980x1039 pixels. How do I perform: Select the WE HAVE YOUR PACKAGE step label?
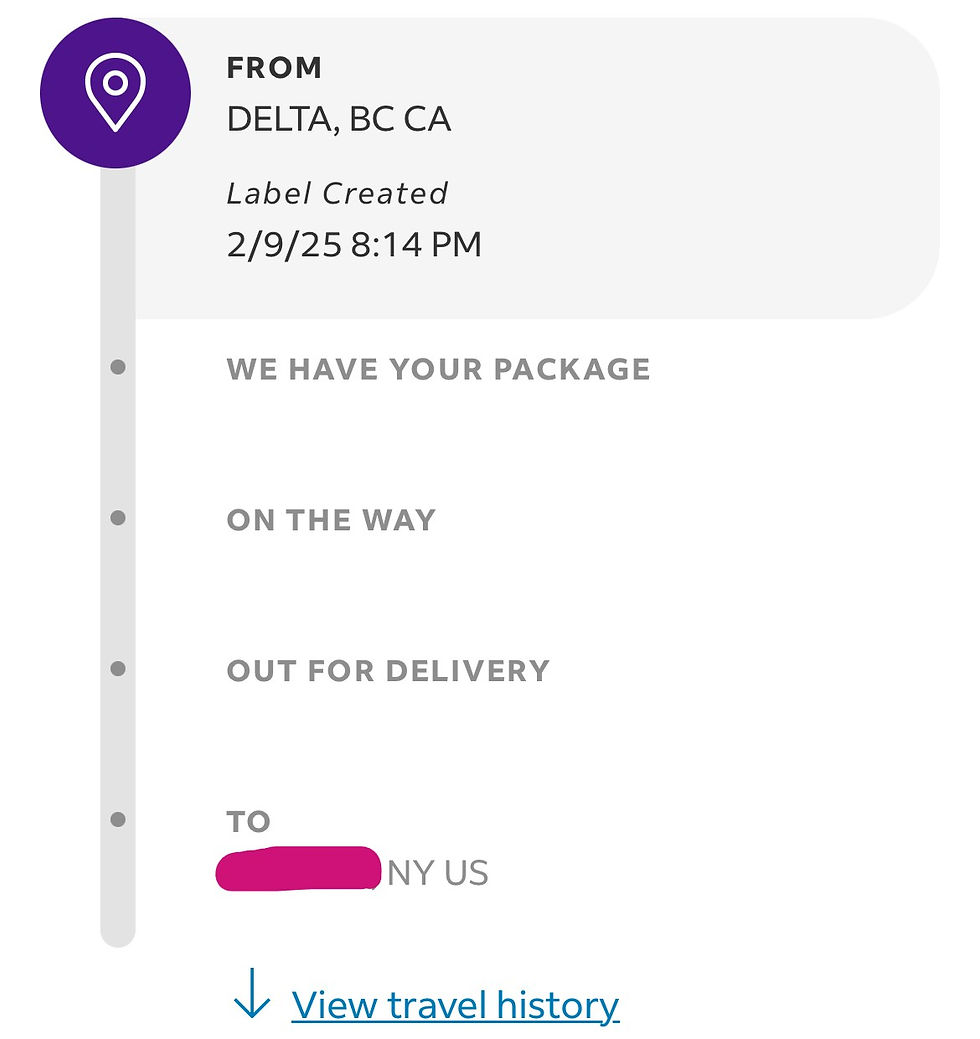[x=438, y=369]
